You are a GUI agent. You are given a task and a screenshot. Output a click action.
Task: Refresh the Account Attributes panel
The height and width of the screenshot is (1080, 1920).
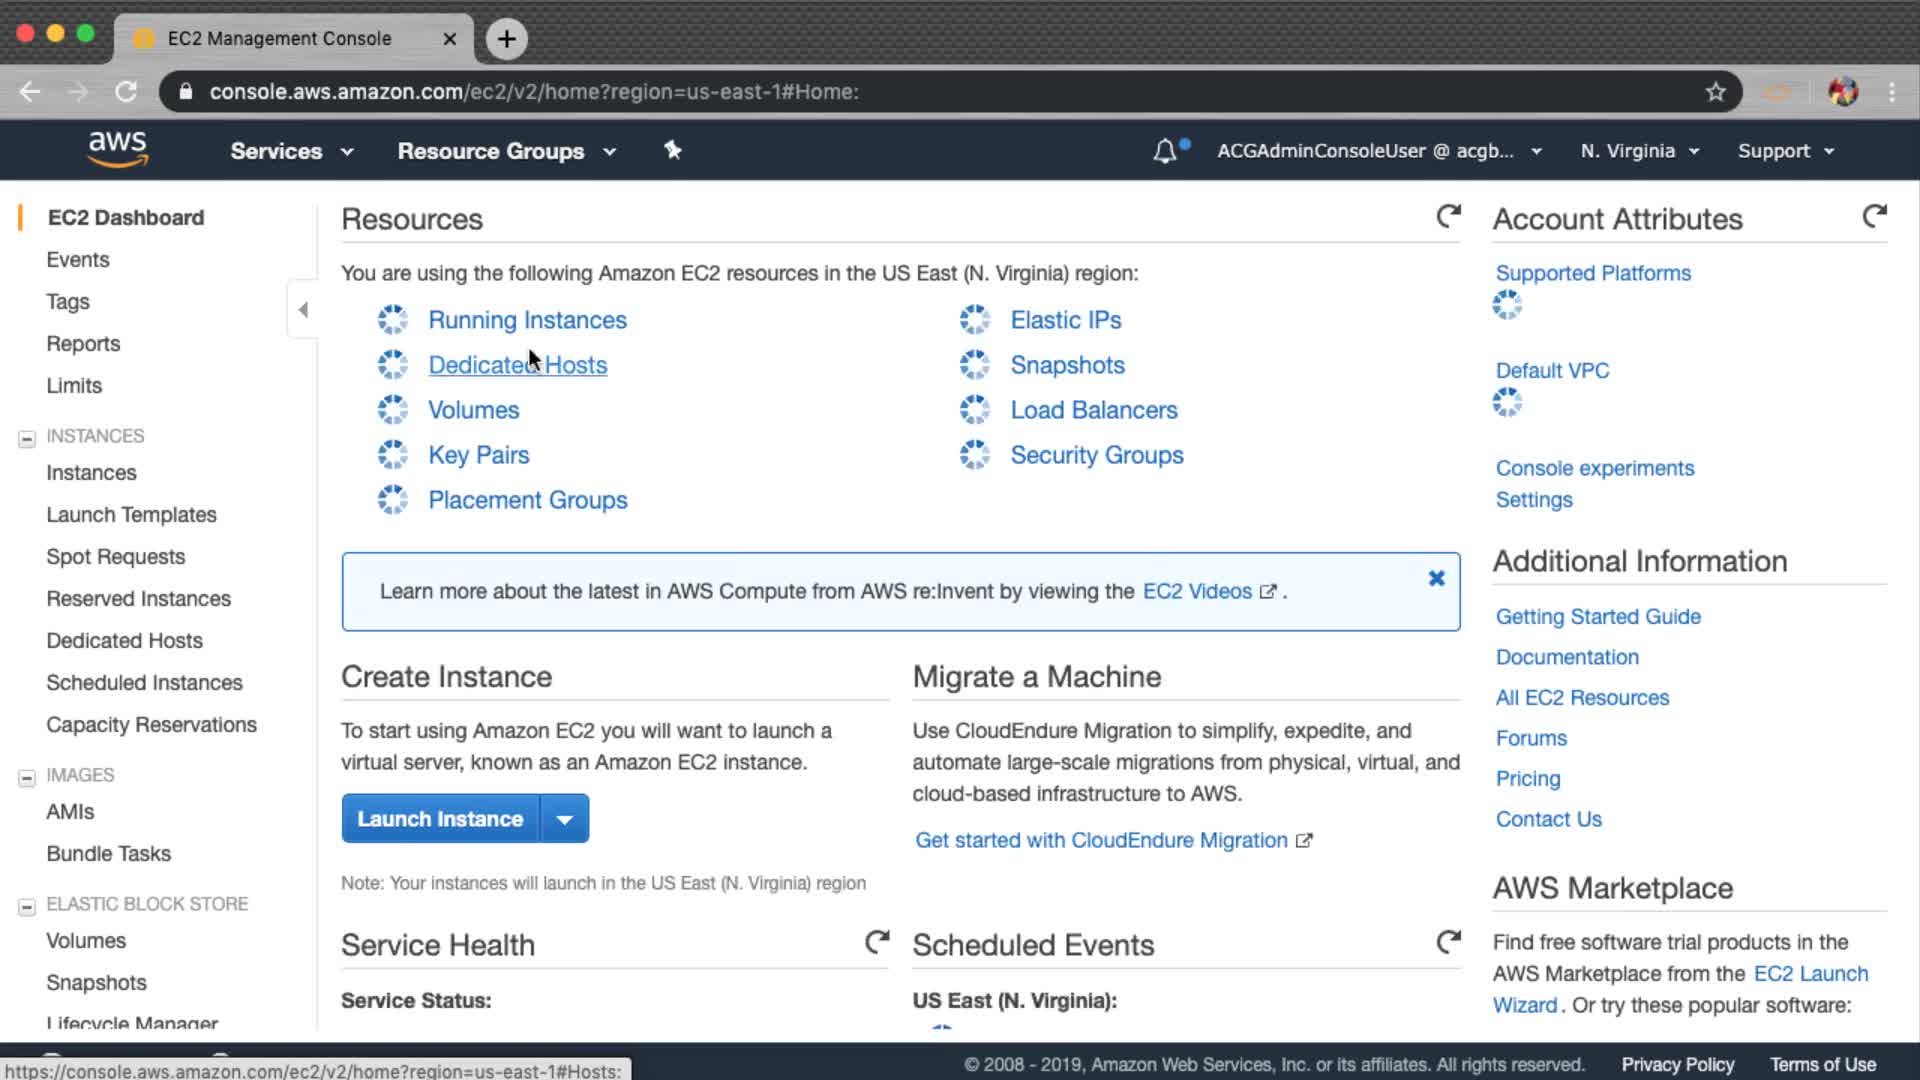point(1874,216)
